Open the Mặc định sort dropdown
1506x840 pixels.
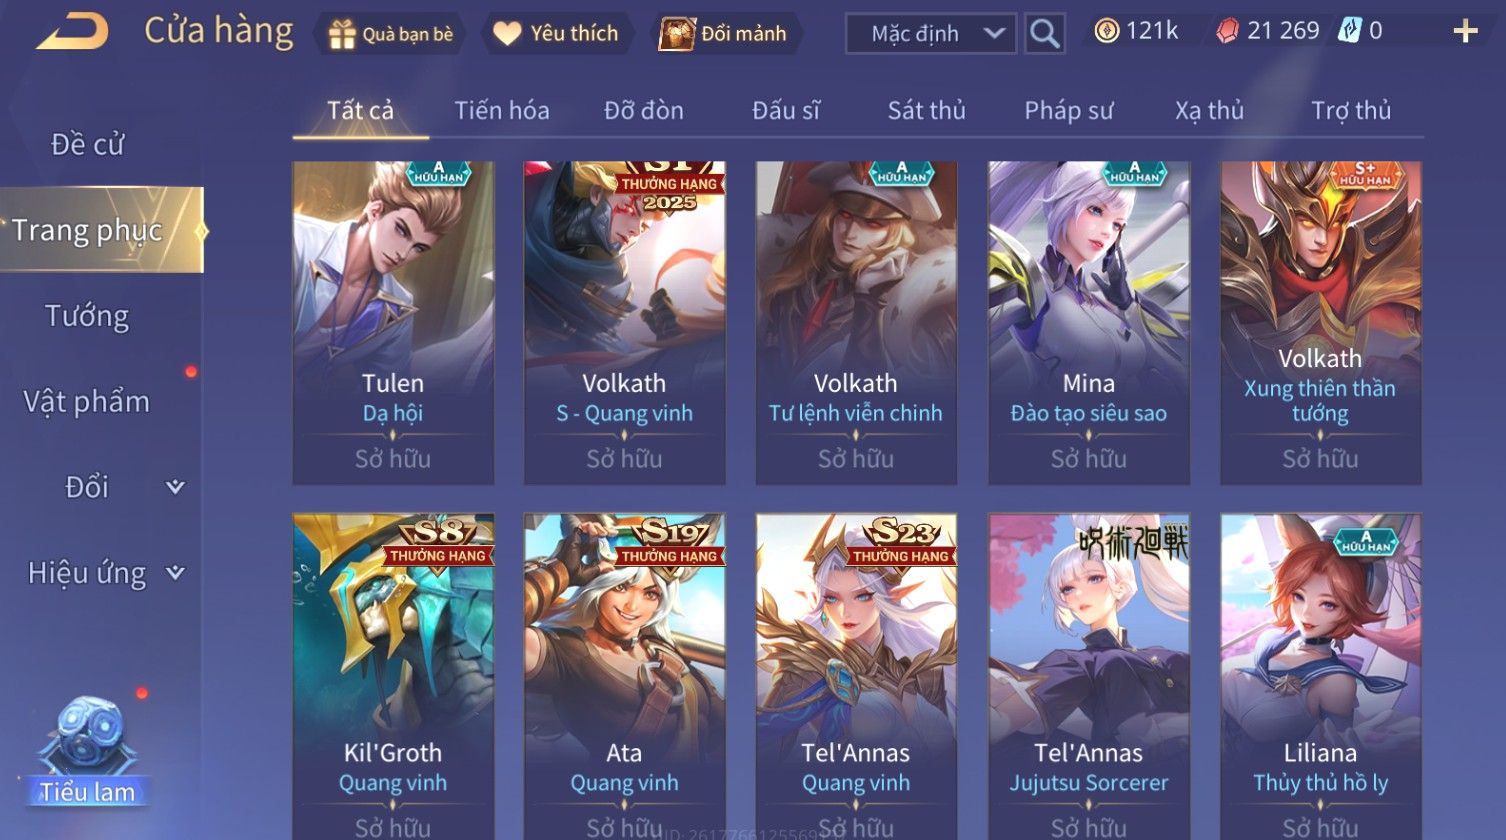tap(931, 33)
